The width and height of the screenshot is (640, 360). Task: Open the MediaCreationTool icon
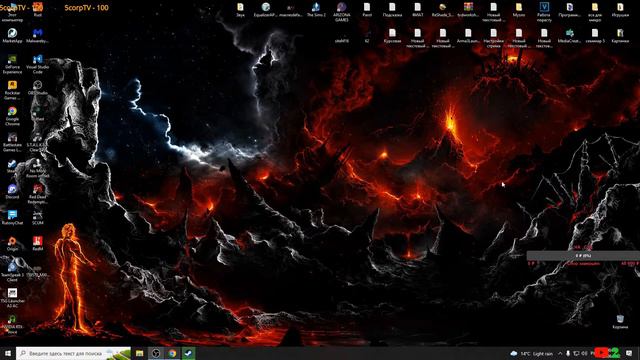pyautogui.click(x=569, y=36)
